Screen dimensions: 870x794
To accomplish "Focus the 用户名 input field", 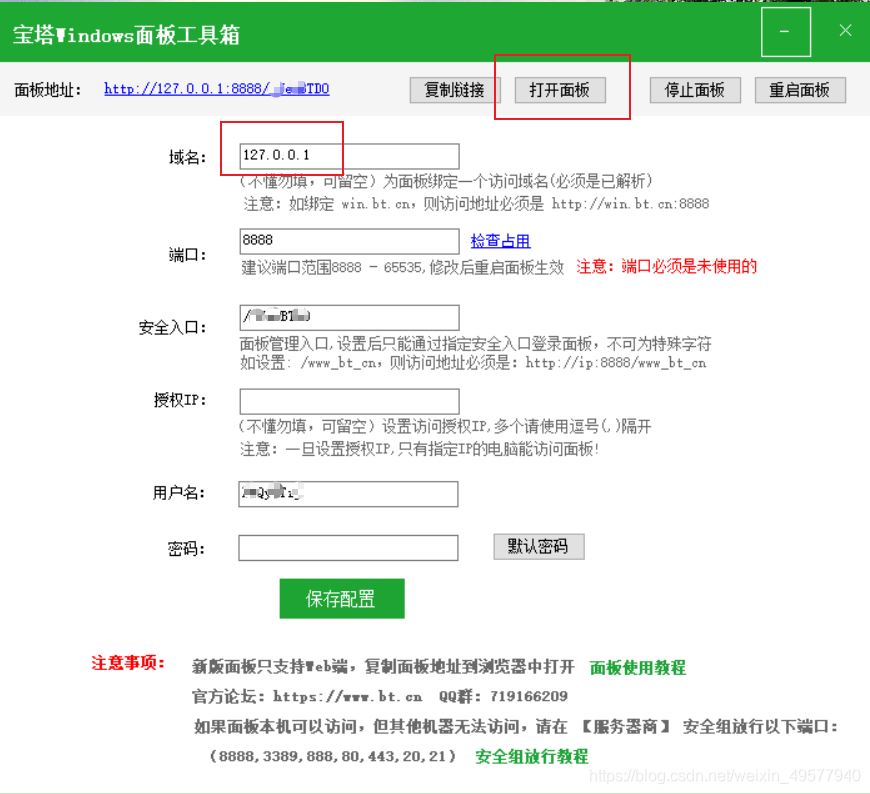I will pos(348,494).
